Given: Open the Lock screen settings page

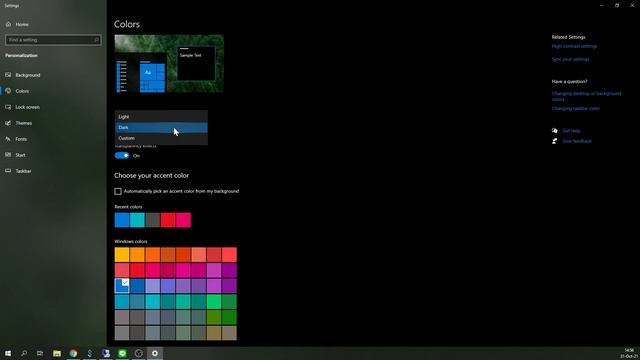Looking at the screenshot, I should click(x=22, y=107).
